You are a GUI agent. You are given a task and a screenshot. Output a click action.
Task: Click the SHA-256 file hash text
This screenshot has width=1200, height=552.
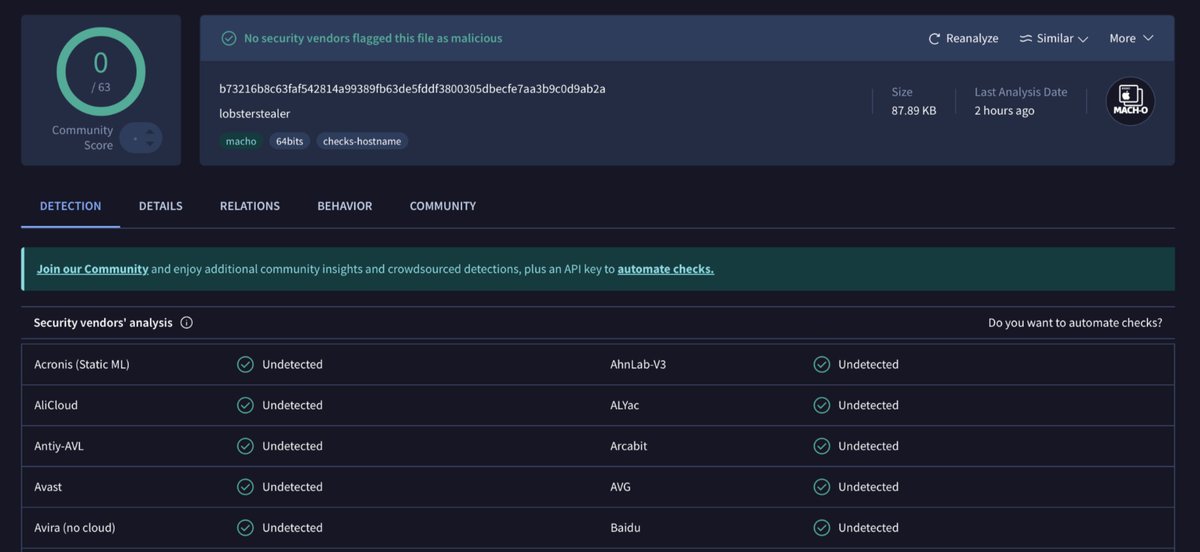[x=412, y=88]
